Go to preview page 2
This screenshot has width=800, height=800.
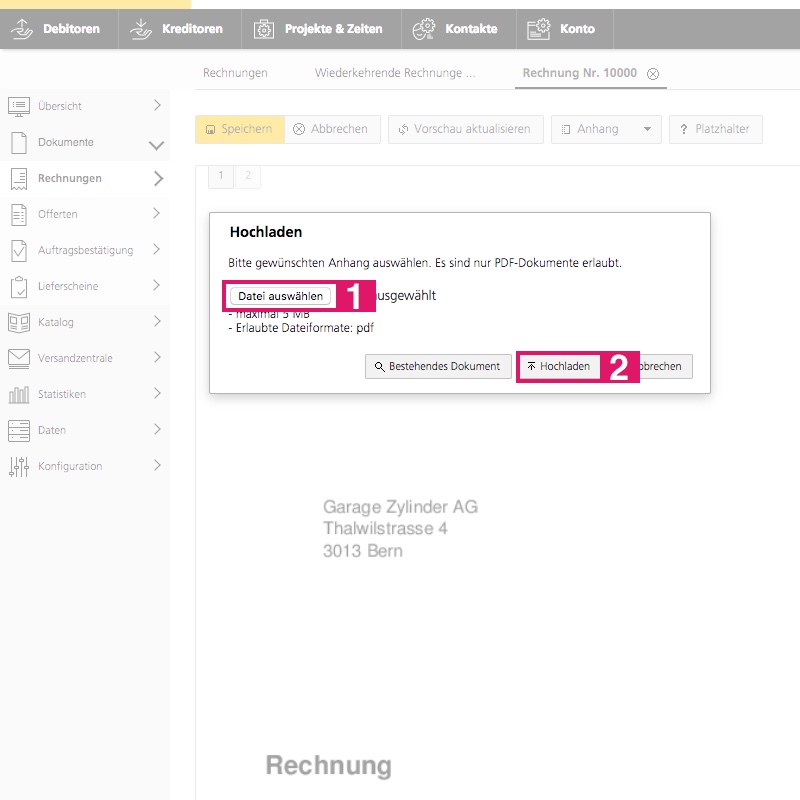point(247,176)
